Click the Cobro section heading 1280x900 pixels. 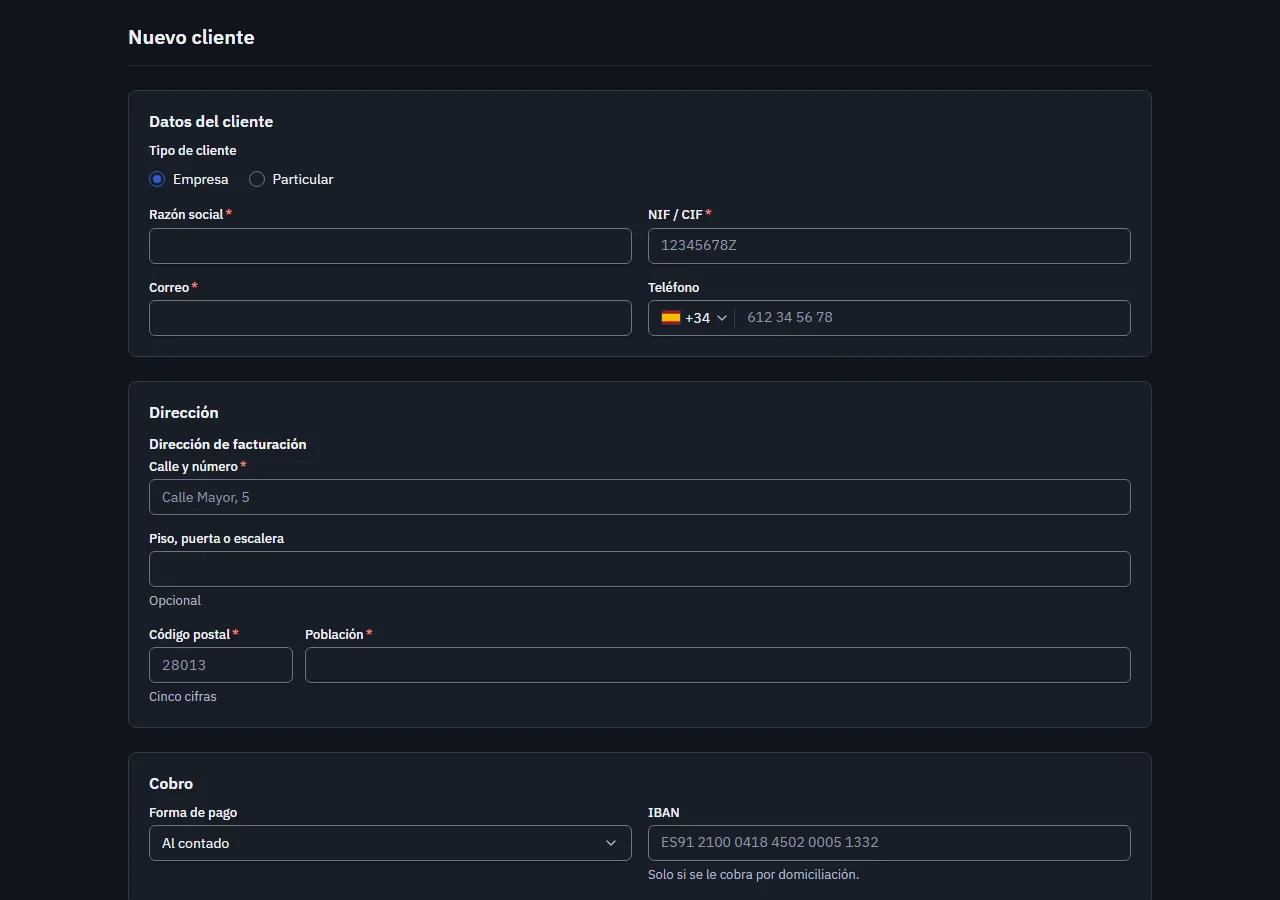pyautogui.click(x=171, y=783)
